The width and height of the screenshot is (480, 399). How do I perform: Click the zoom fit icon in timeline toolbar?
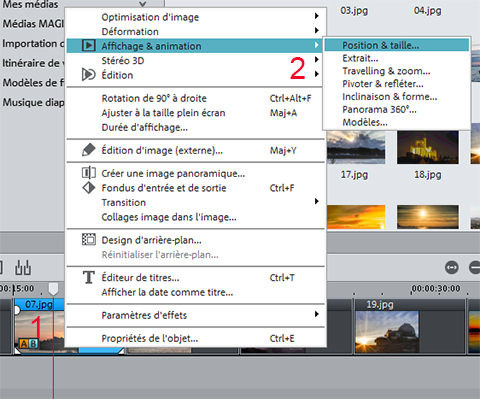[452, 267]
